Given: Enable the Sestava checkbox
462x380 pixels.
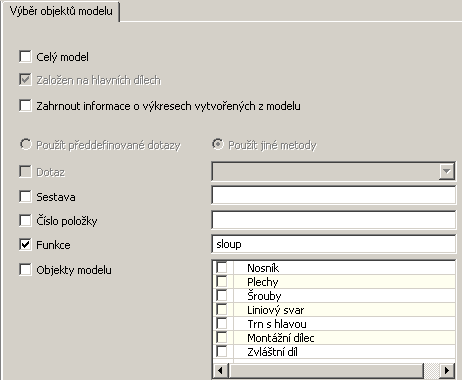Looking at the screenshot, I should coord(25,197).
